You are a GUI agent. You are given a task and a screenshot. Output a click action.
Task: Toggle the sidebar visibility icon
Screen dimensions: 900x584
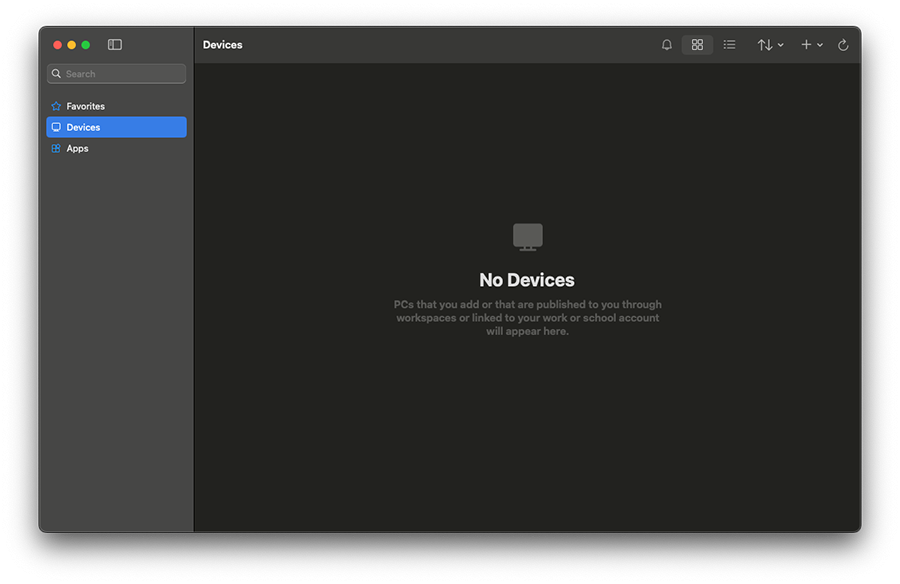115,45
